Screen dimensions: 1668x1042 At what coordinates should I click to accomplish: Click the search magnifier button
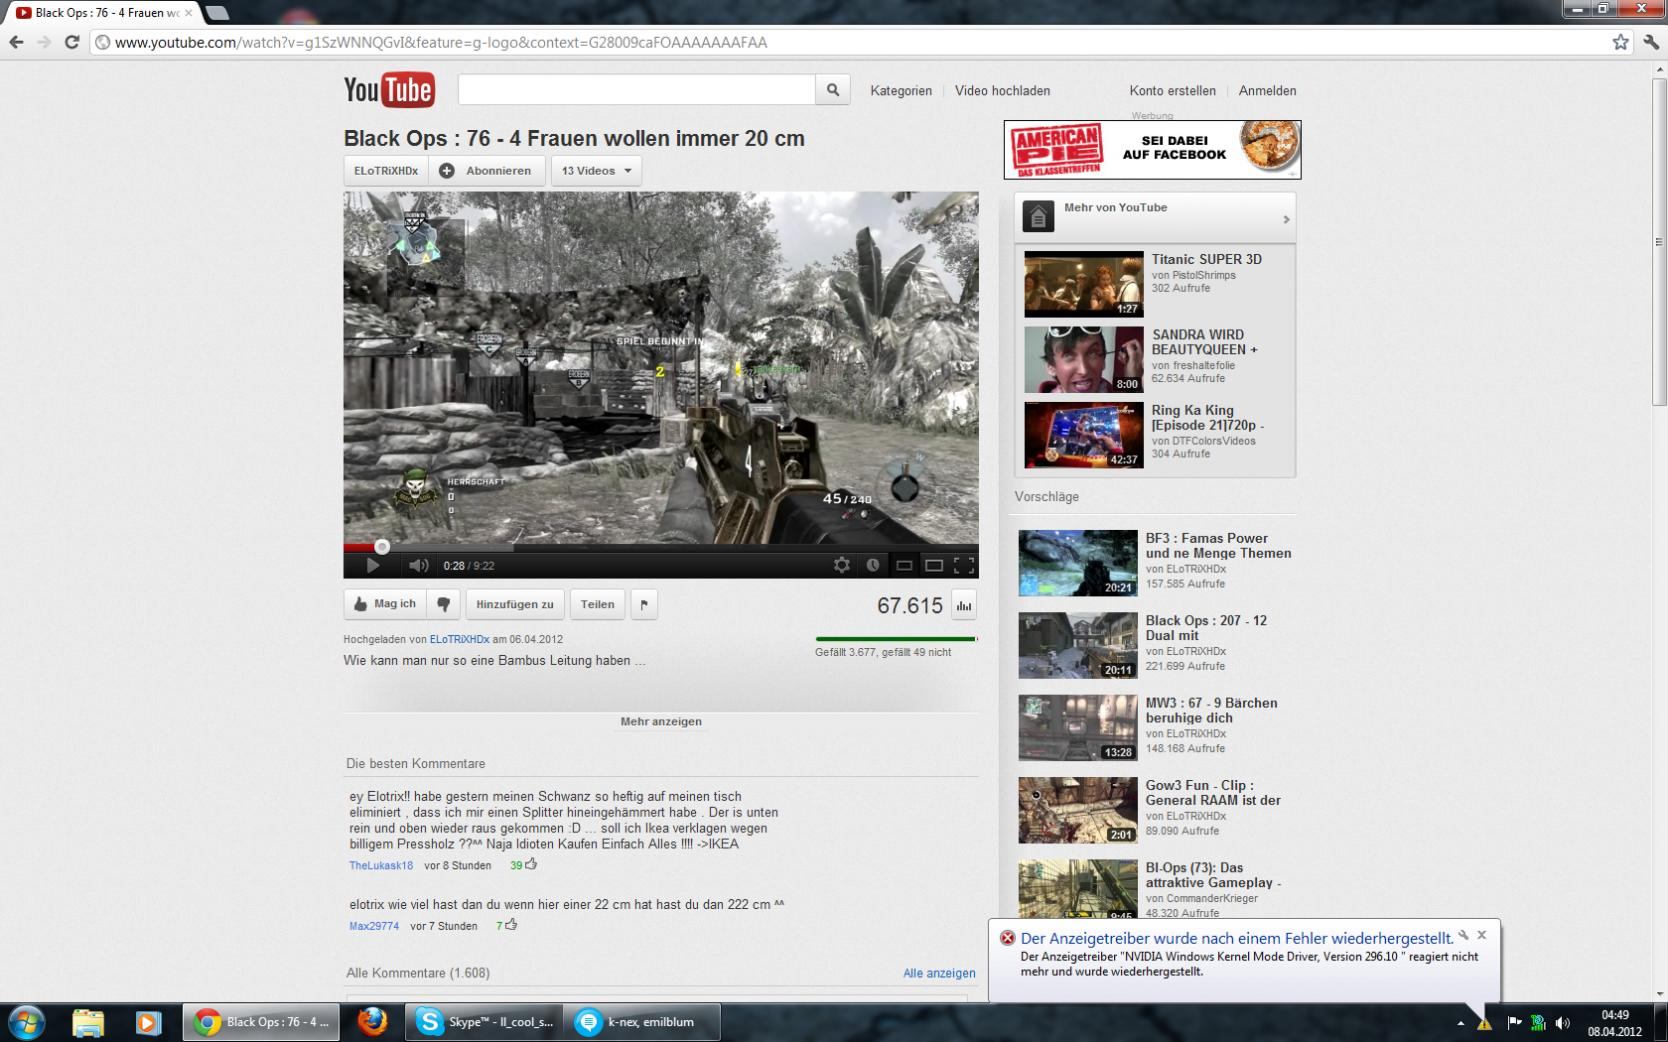832,90
